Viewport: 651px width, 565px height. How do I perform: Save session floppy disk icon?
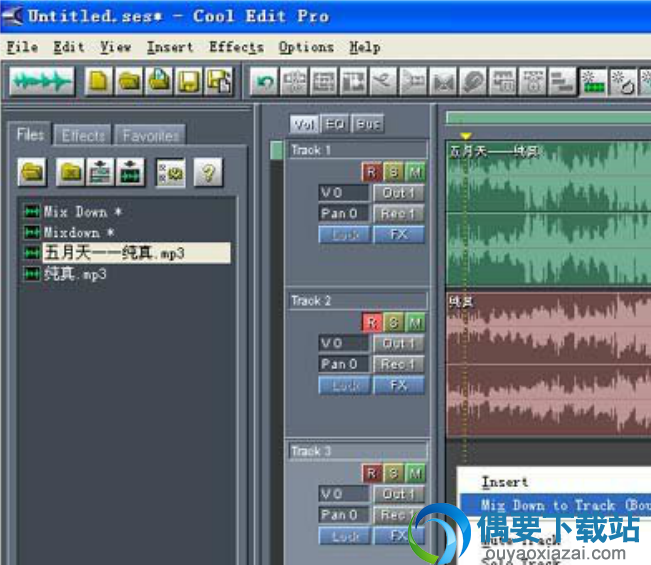189,81
